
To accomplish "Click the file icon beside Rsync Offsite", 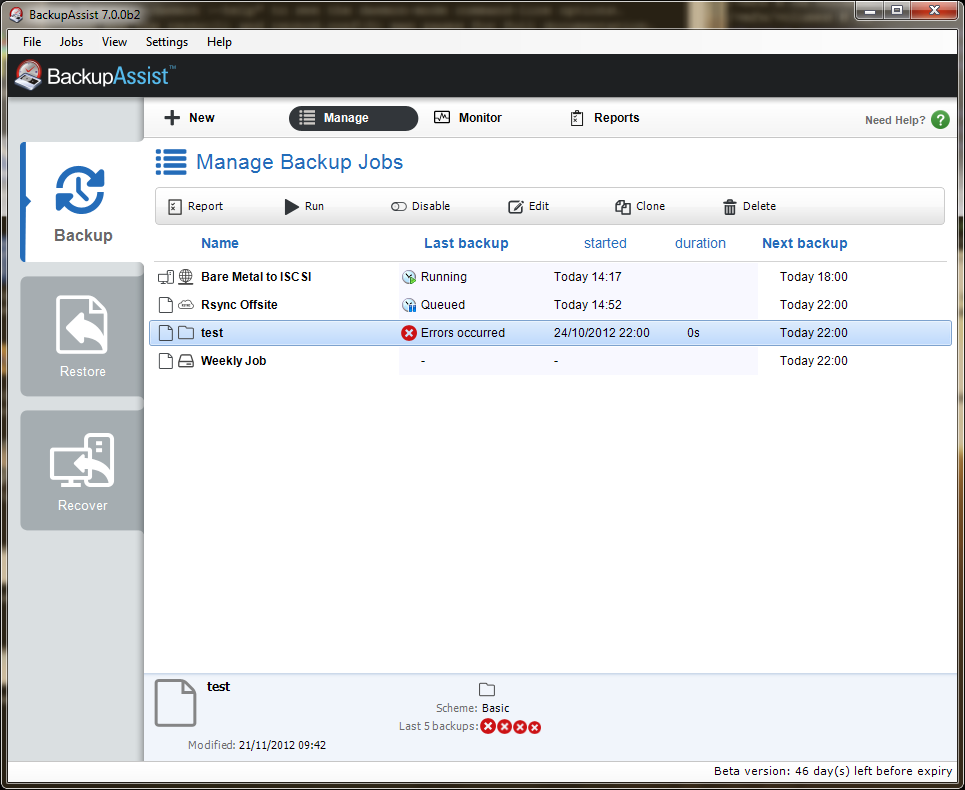I will pos(166,305).
